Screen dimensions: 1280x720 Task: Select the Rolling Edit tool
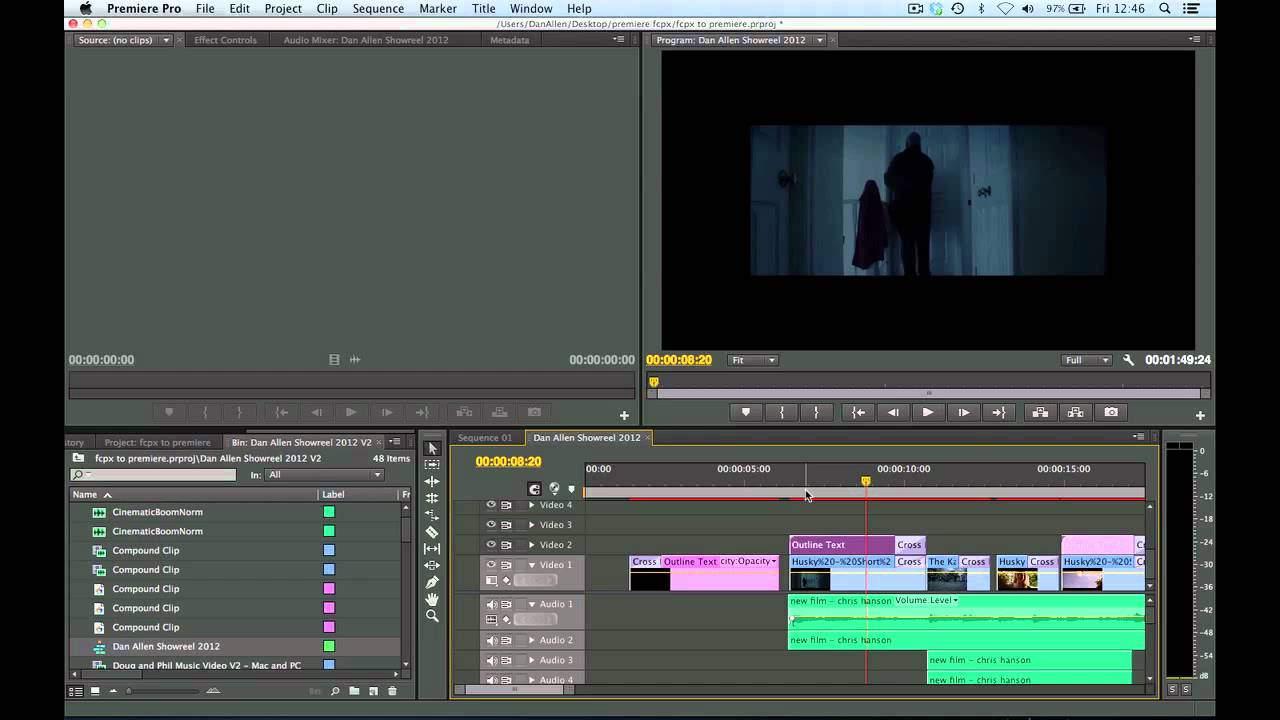pyautogui.click(x=432, y=498)
